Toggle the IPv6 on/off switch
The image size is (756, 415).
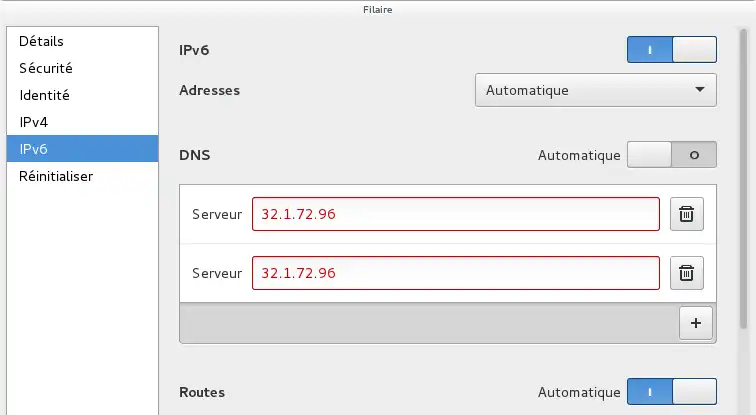672,50
